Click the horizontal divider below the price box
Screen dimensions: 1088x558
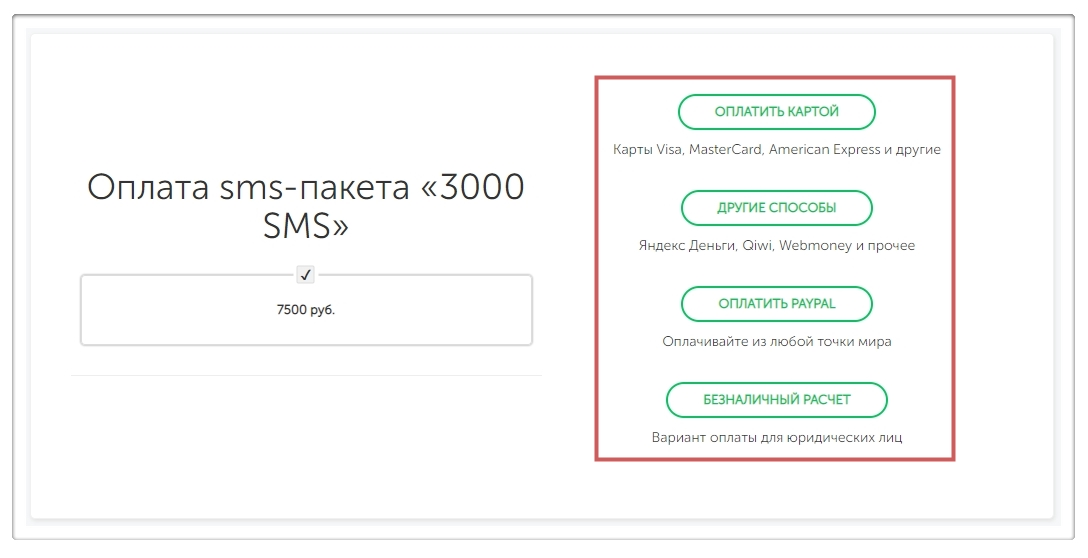pyautogui.click(x=306, y=376)
